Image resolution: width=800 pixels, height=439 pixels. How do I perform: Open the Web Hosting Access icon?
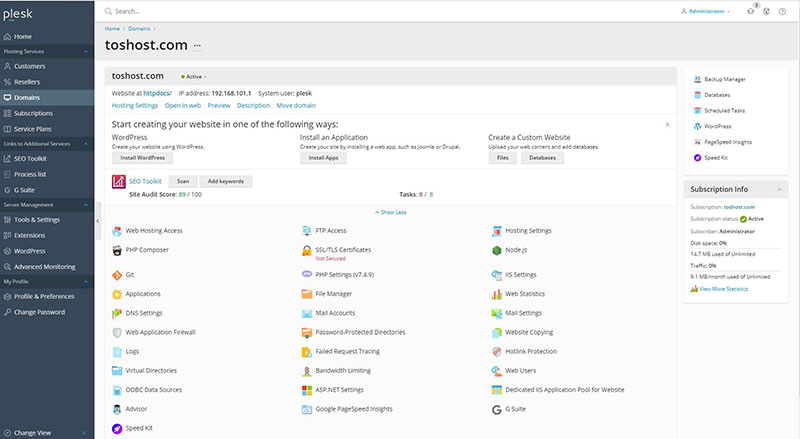[x=117, y=231]
